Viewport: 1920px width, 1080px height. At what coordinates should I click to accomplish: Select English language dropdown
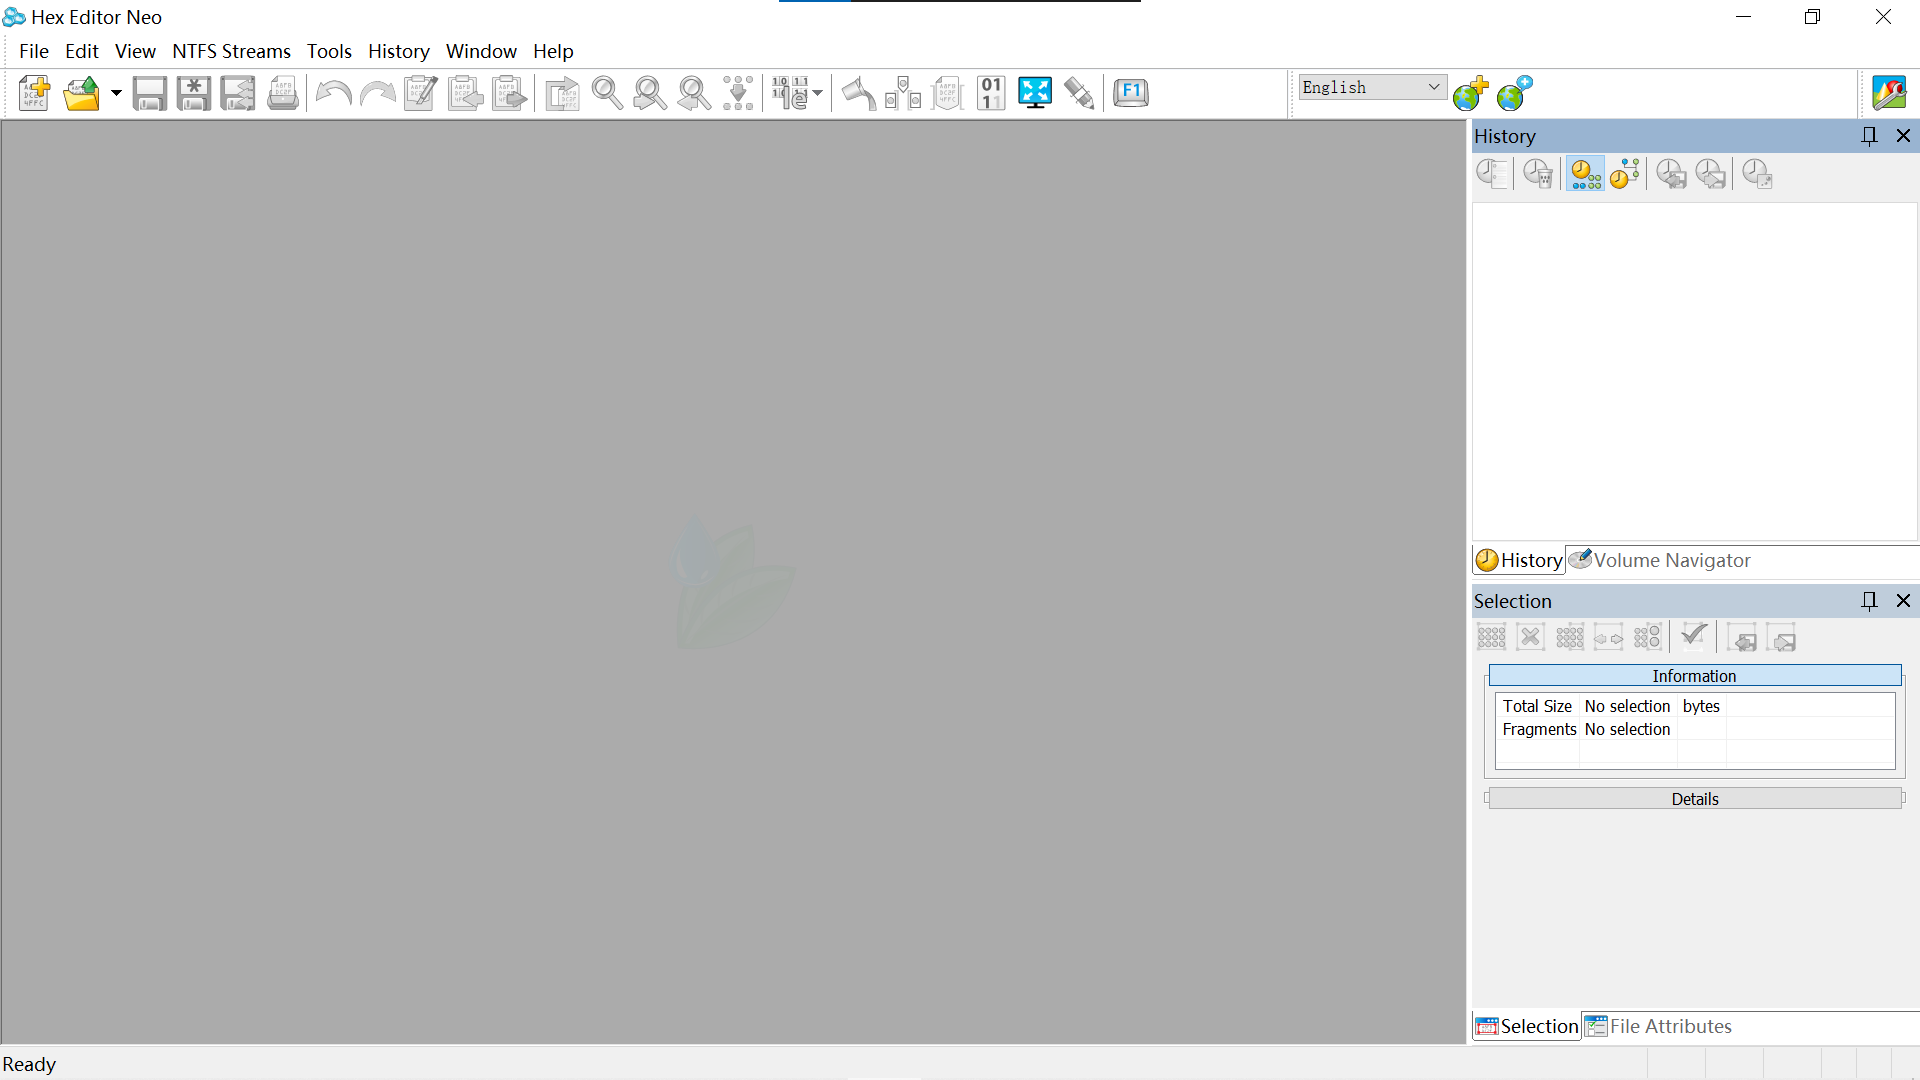click(1370, 86)
